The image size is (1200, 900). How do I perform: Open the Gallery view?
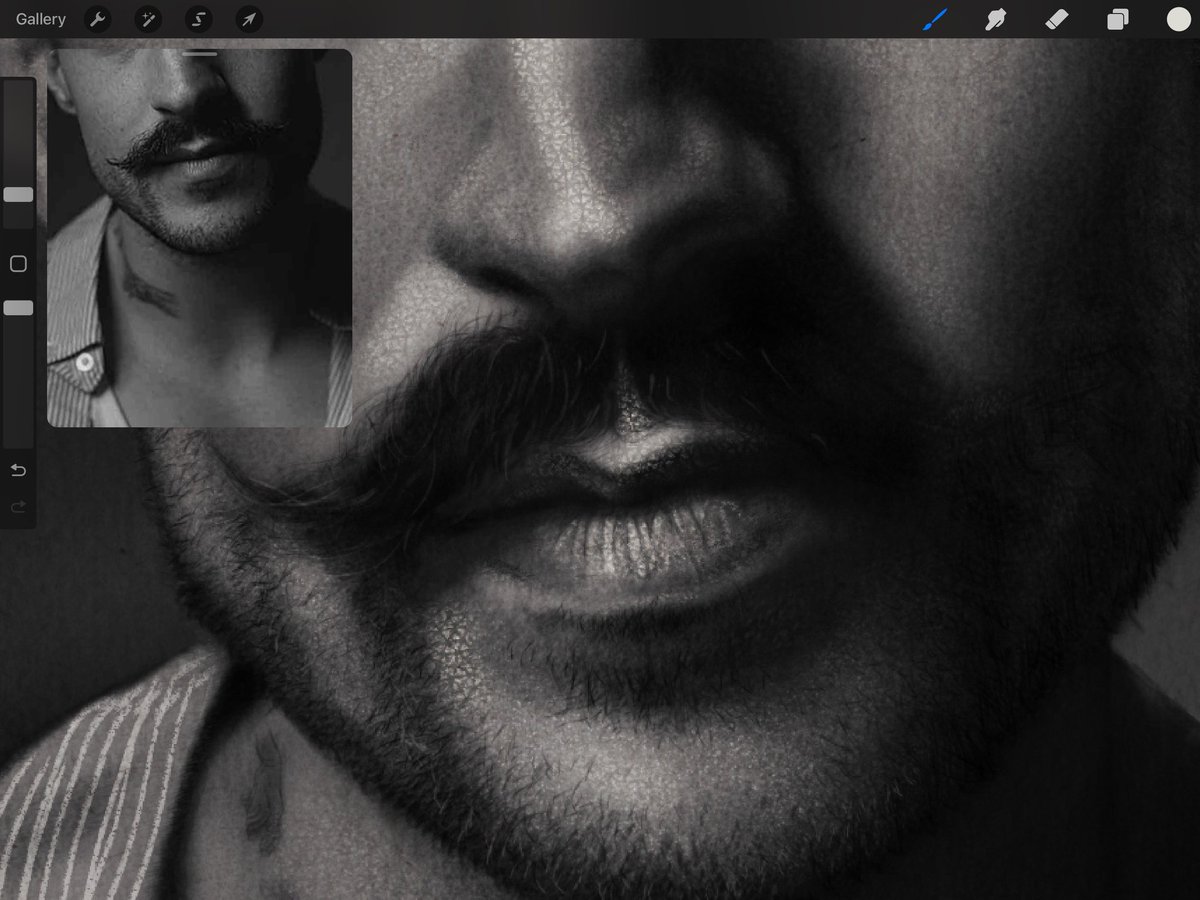41,19
